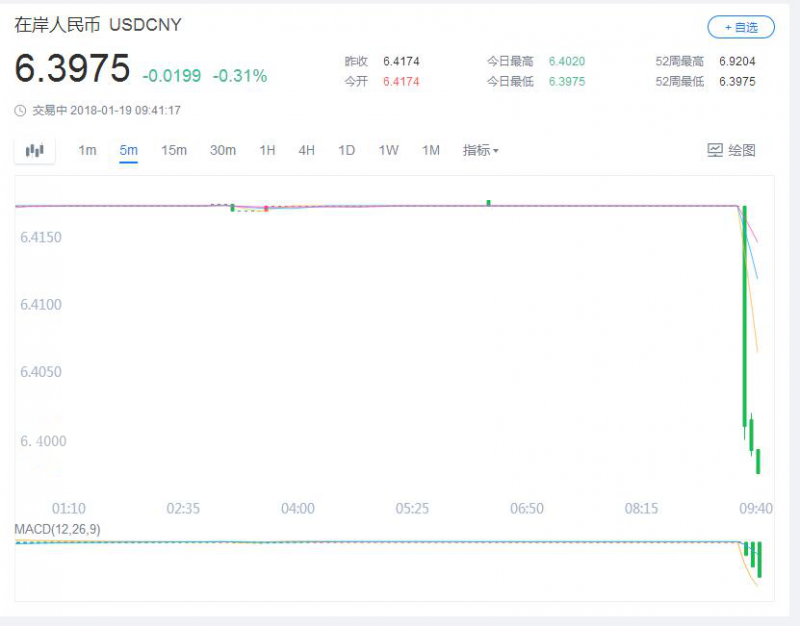
Task: Switch to the 1W weekly view
Action: 388,151
